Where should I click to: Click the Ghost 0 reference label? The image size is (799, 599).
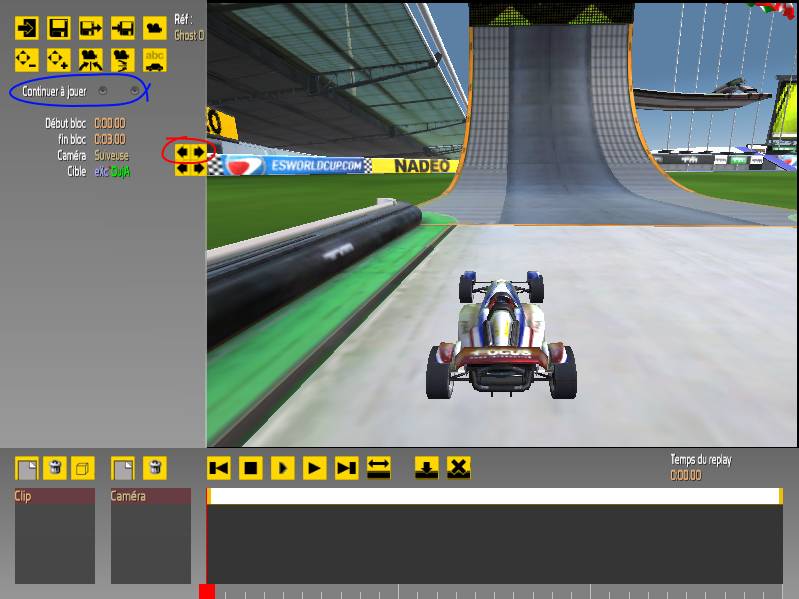tap(189, 35)
